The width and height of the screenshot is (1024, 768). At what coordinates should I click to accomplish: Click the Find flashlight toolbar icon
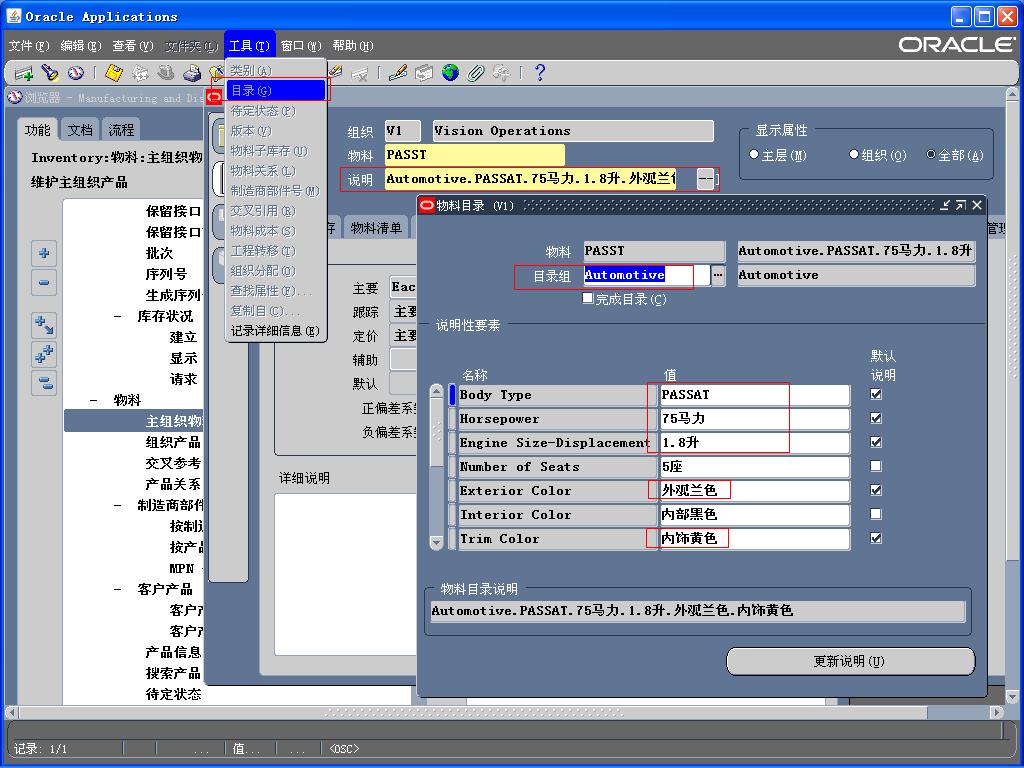[50, 72]
